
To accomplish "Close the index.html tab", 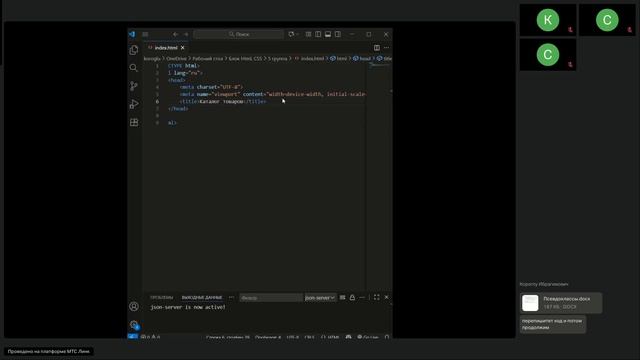I will [x=182, y=48].
